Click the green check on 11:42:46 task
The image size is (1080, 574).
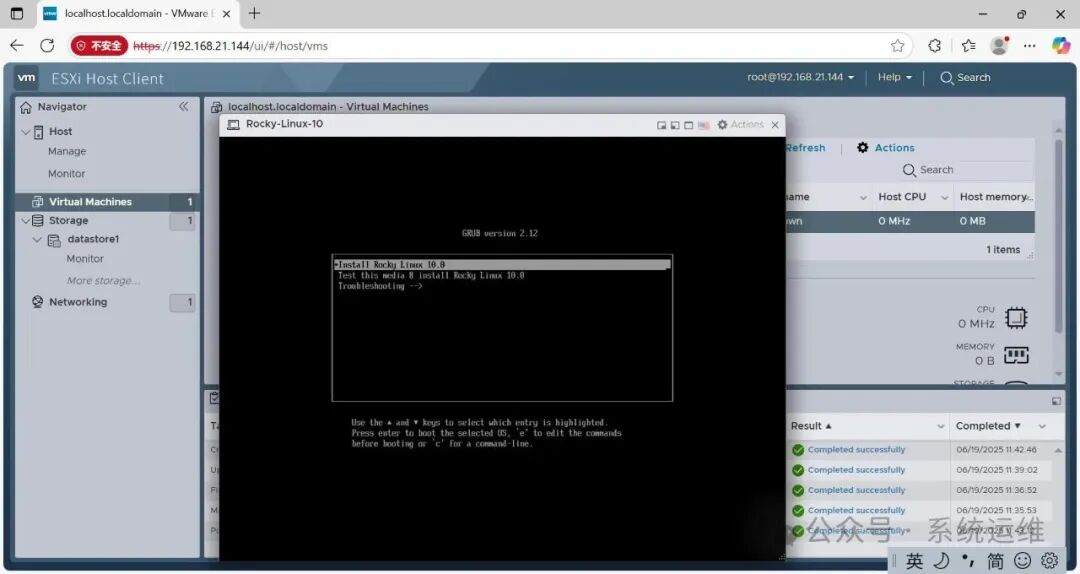798,450
